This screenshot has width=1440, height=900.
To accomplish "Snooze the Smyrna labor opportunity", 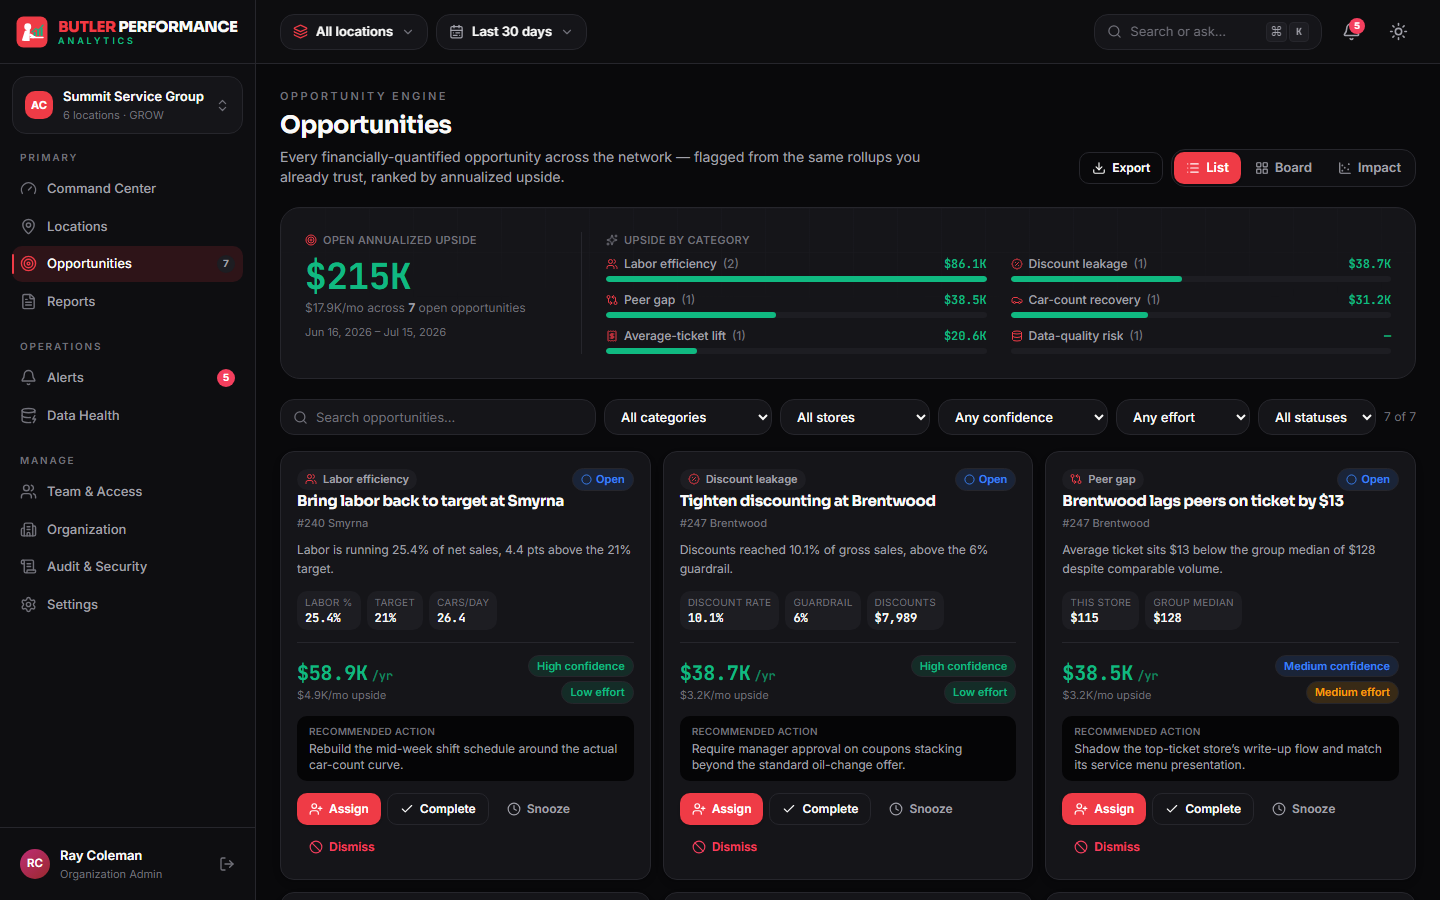I will point(538,809).
